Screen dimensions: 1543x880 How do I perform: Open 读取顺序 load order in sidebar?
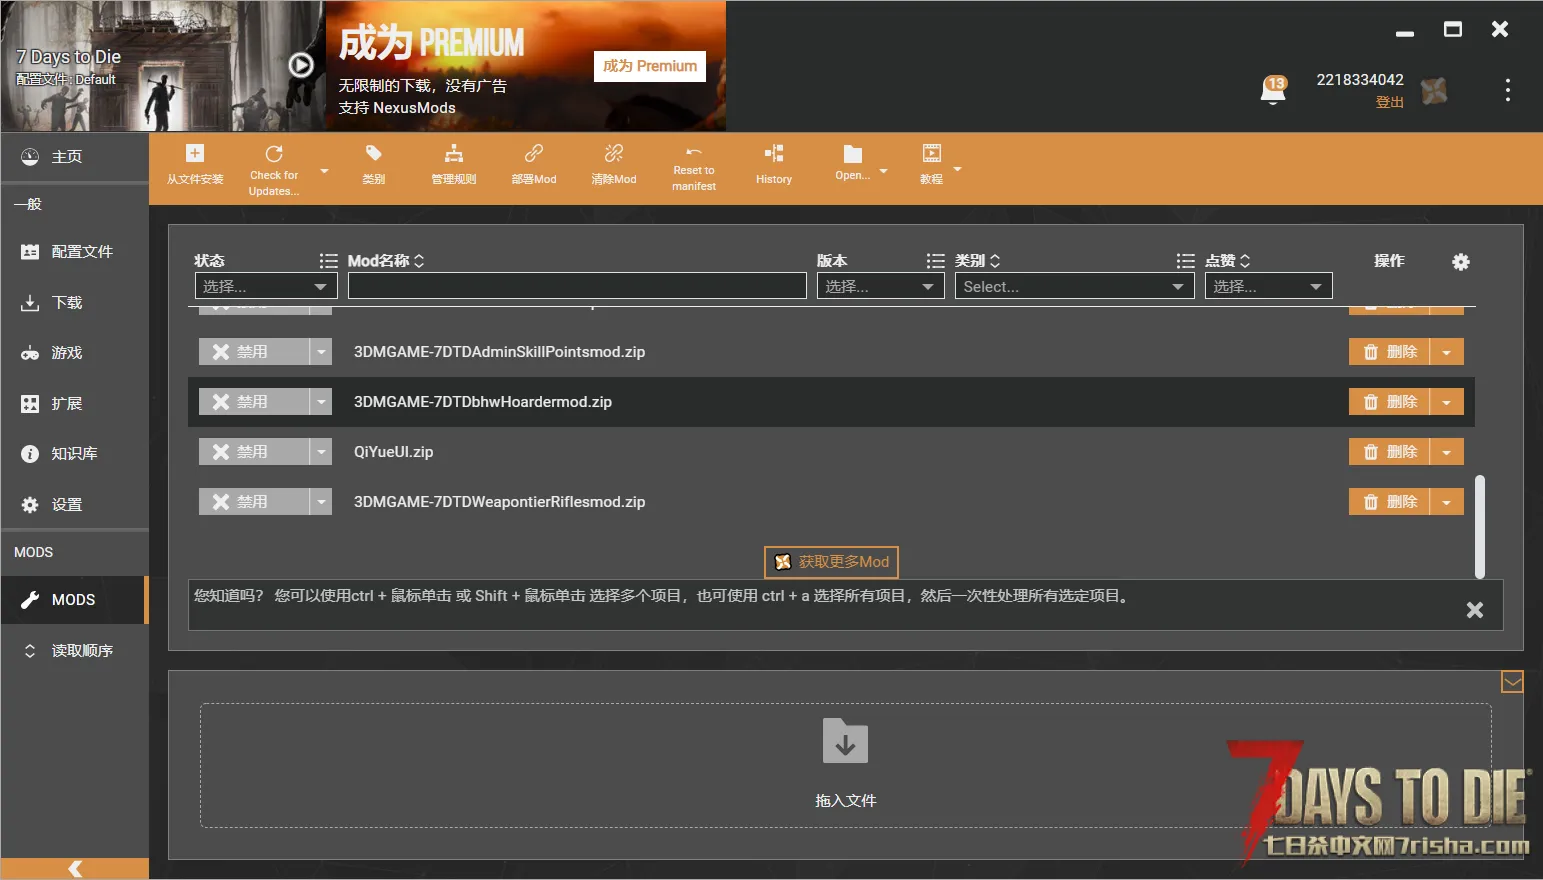pos(75,651)
